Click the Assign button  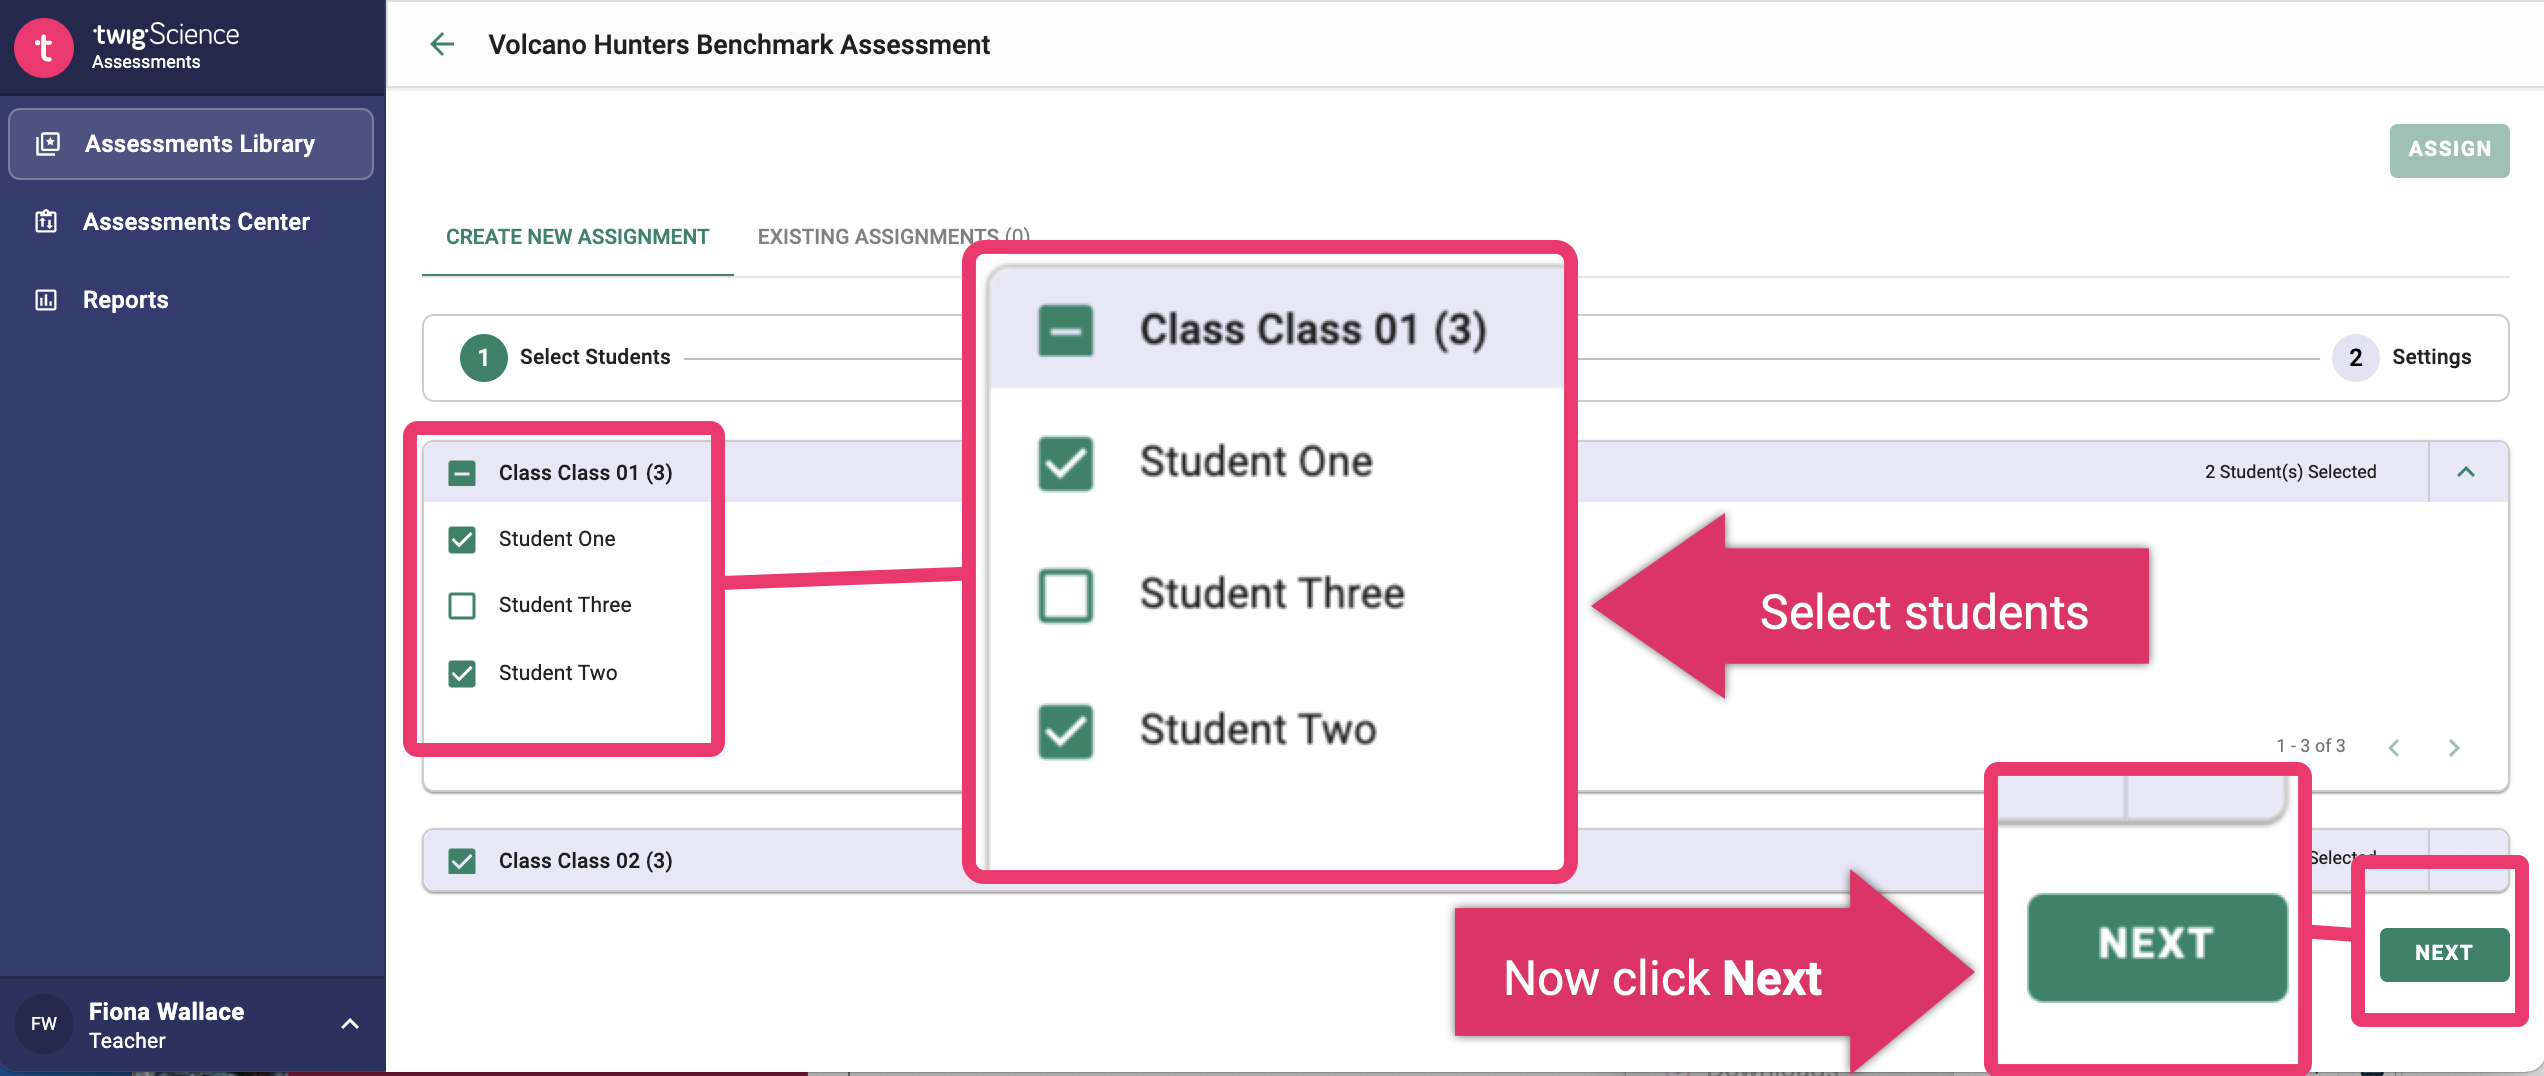[2449, 149]
